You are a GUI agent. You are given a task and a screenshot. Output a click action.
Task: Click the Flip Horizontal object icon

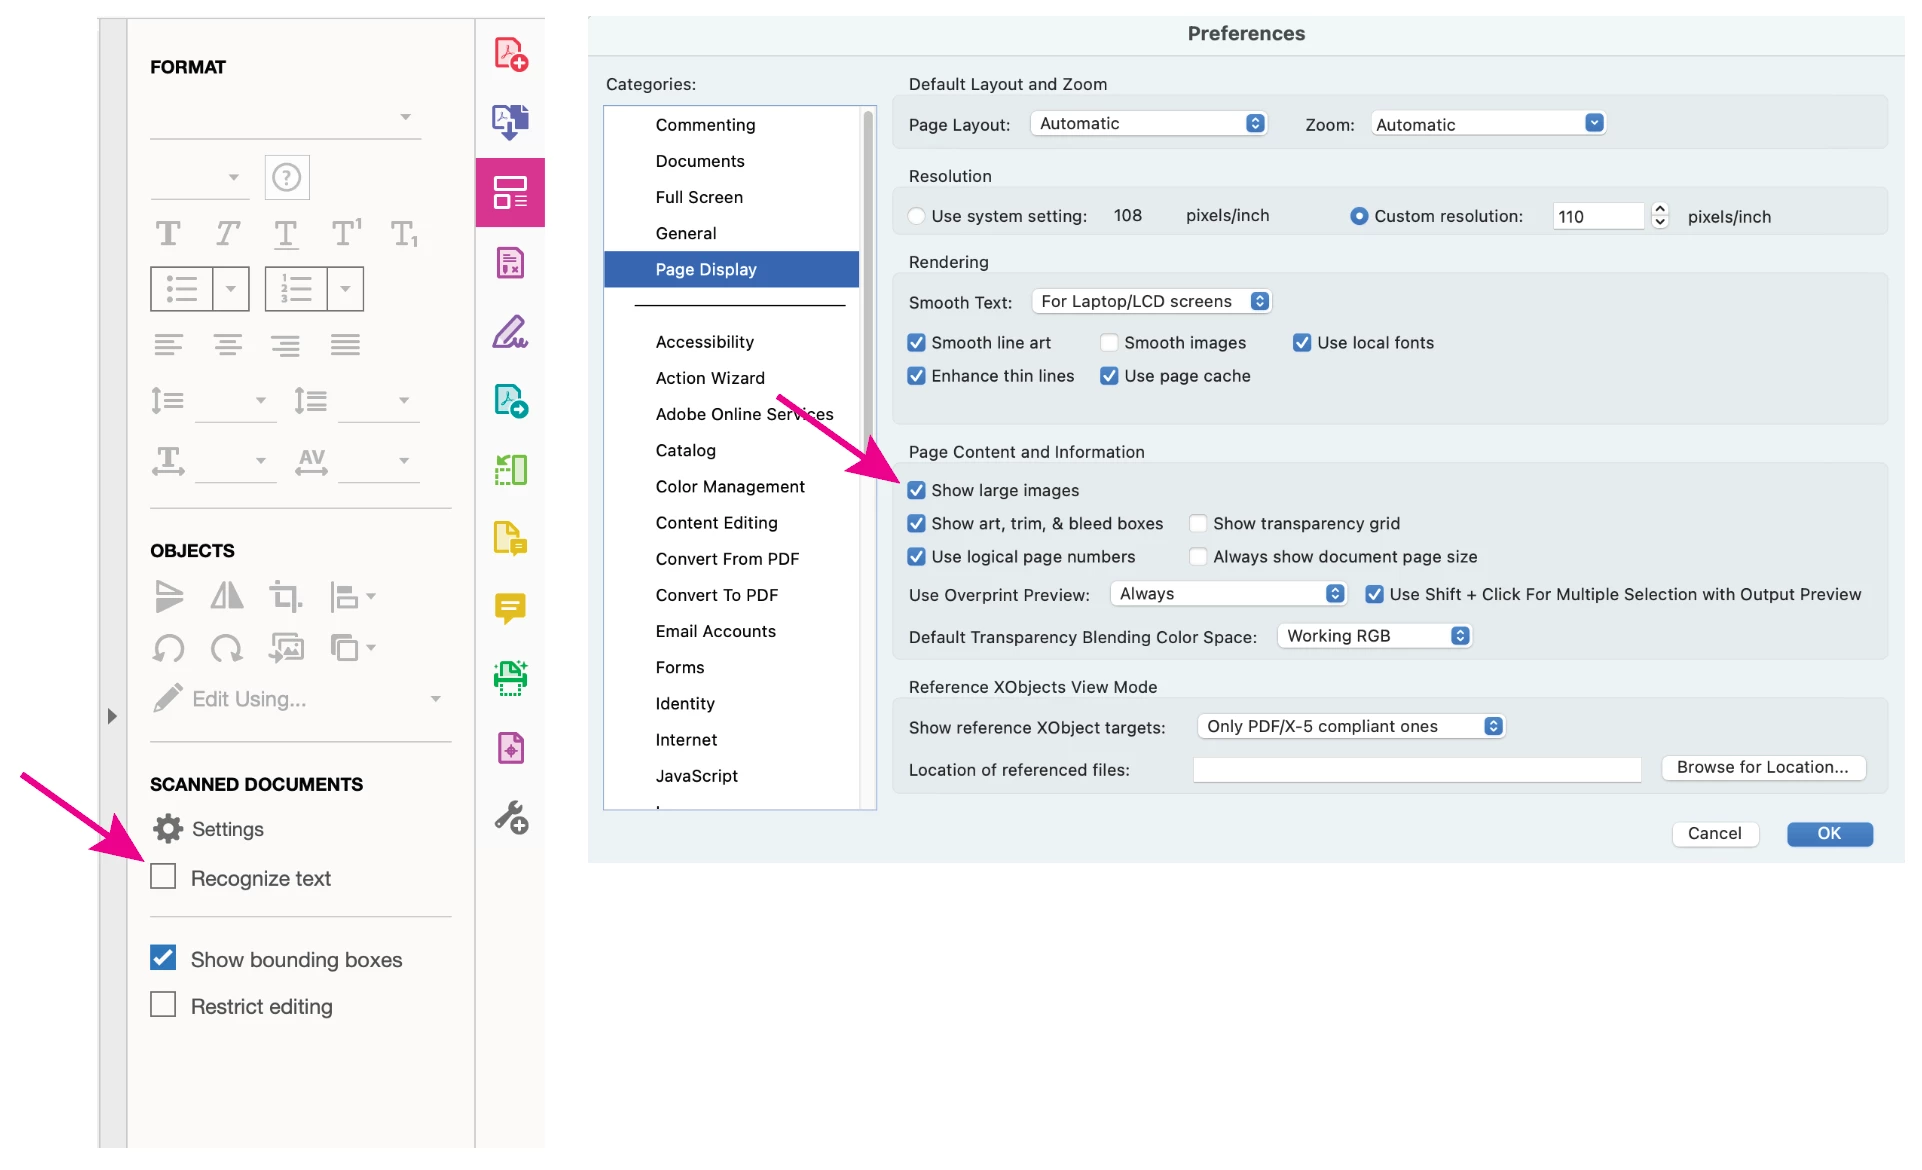tap(227, 597)
